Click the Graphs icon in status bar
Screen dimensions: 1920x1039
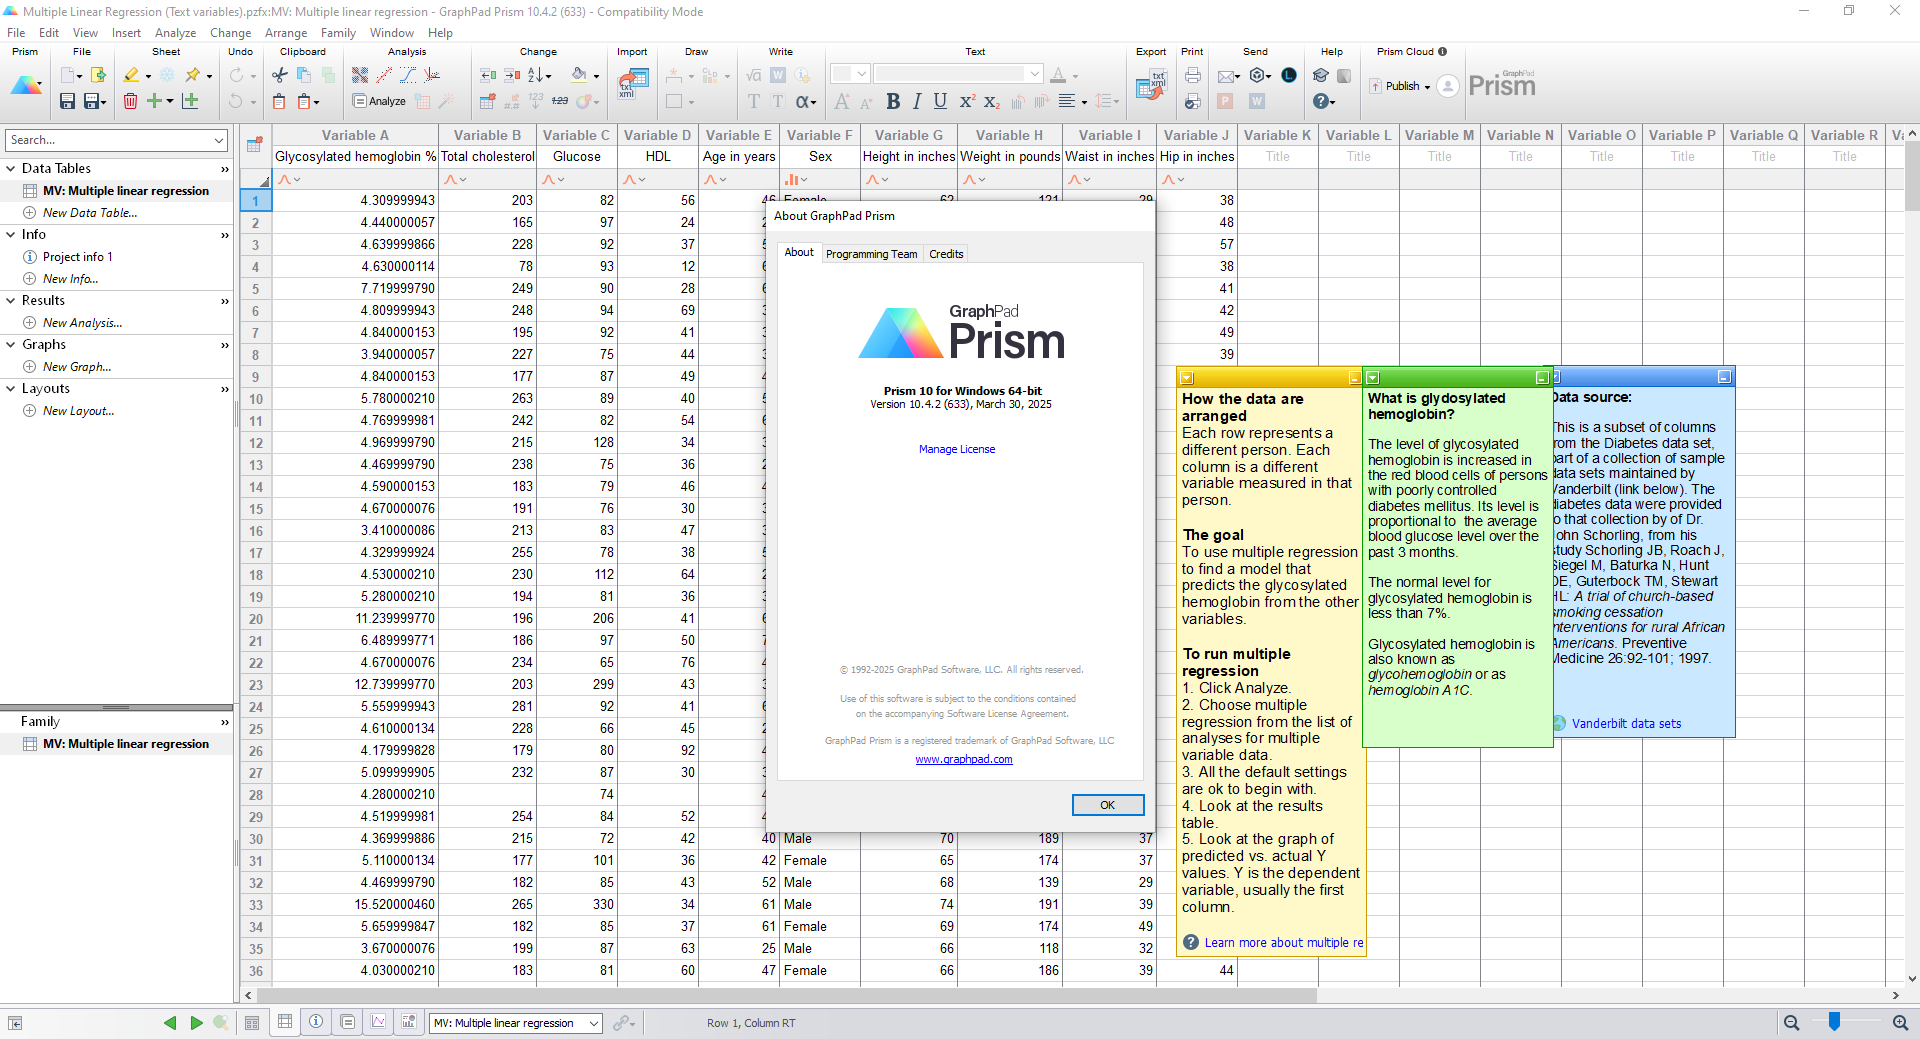[x=379, y=1022]
